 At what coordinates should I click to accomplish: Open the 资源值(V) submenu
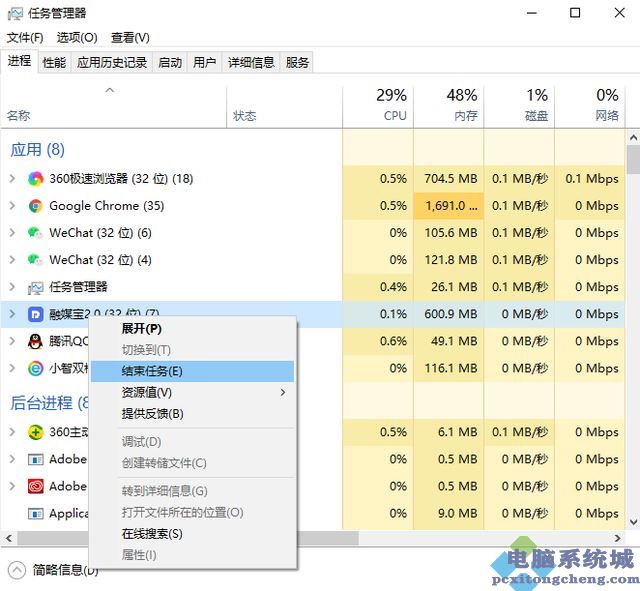[192, 393]
